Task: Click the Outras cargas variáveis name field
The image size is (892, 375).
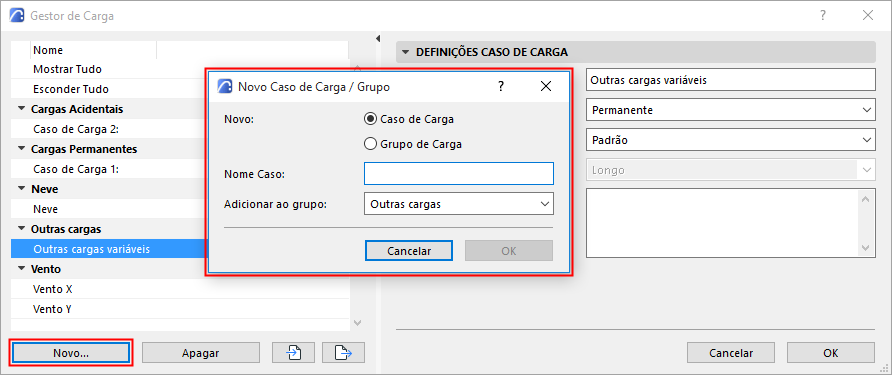Action: tap(730, 80)
